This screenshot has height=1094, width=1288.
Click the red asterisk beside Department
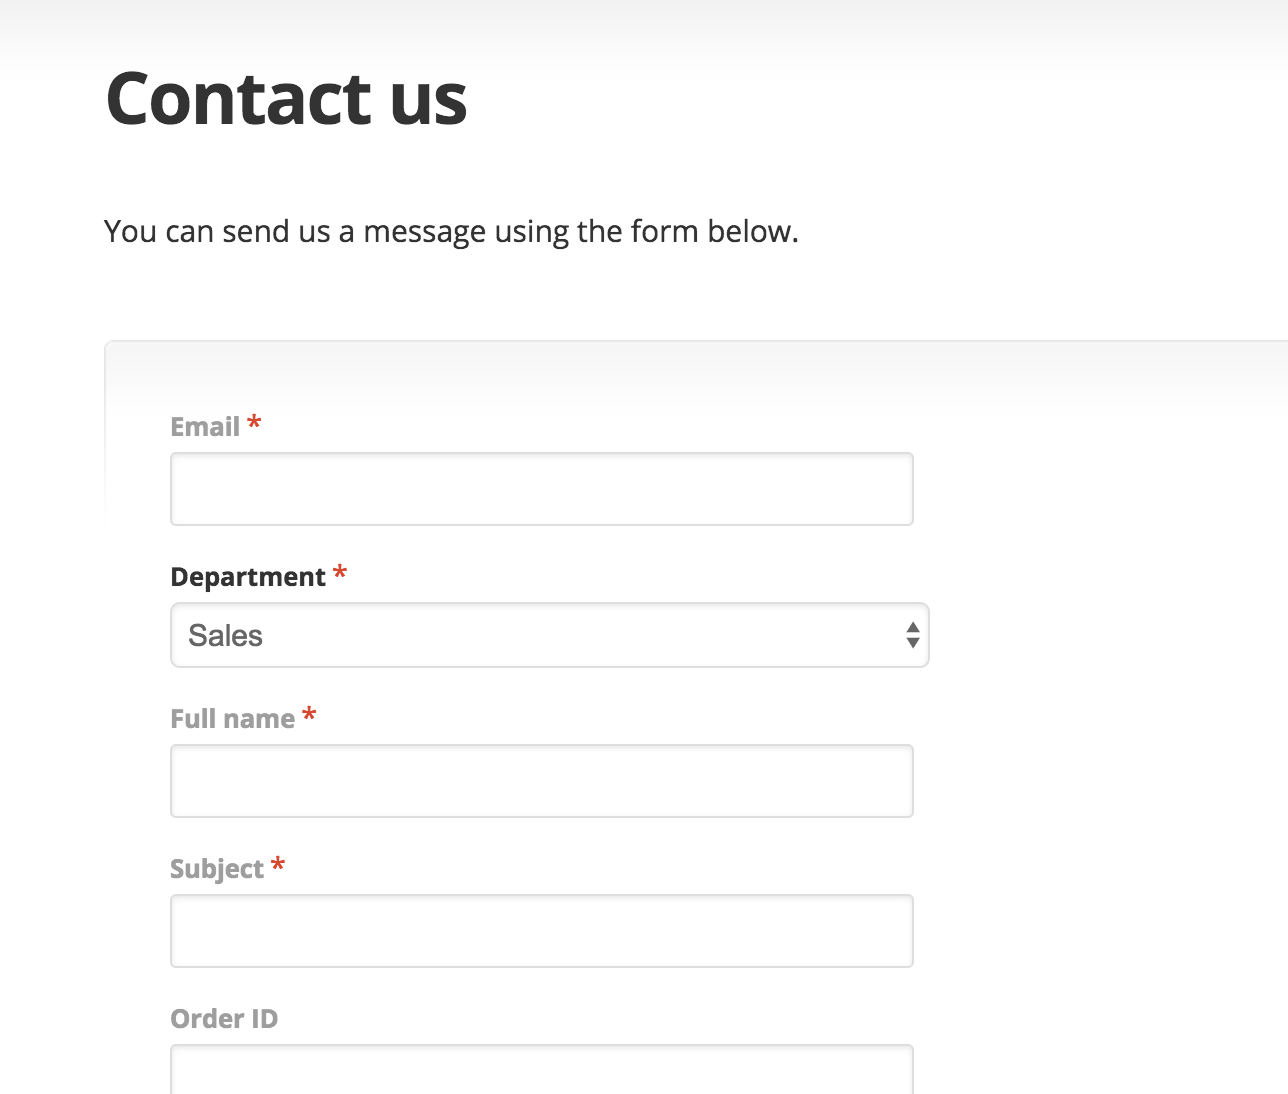pos(340,573)
